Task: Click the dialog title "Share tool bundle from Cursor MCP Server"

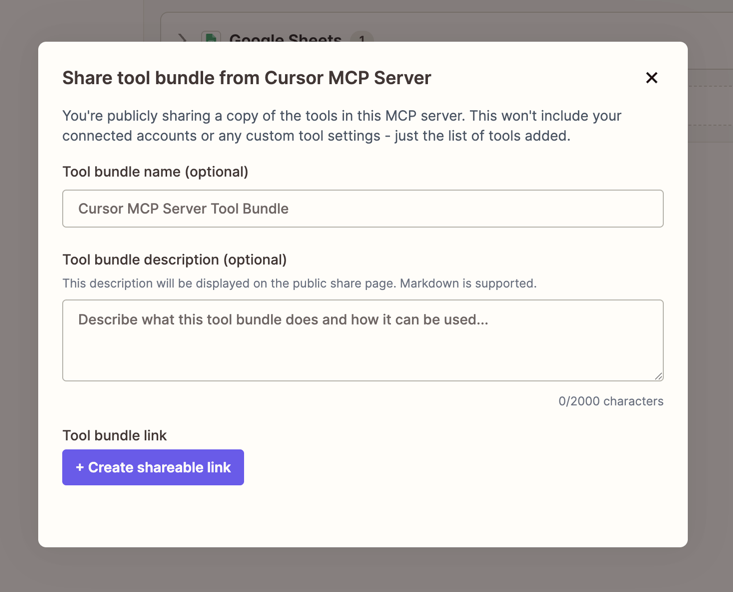Action: coord(246,78)
